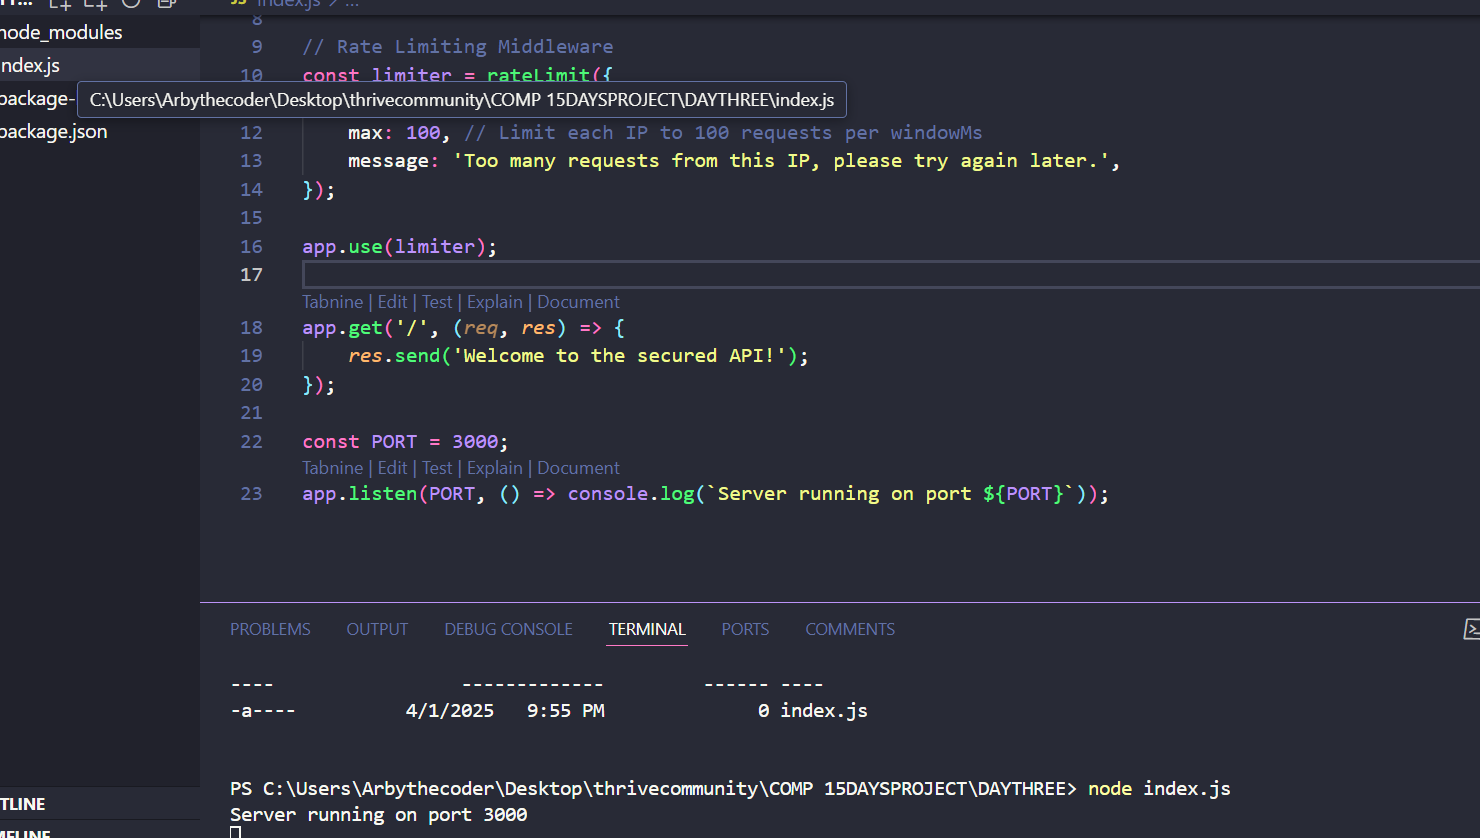Open the node_modules folder in the explorer
The image size is (1480, 838).
[100, 32]
